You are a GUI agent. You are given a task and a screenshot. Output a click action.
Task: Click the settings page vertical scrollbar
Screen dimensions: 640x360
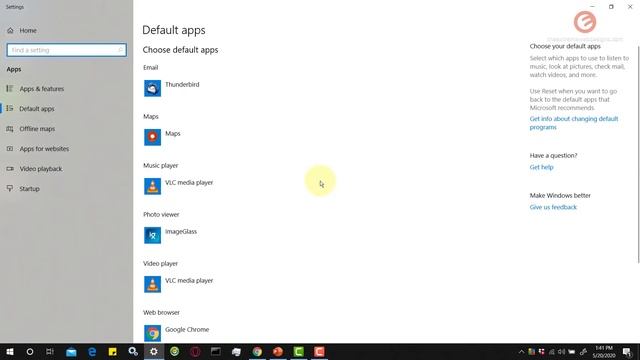[x=638, y=154]
